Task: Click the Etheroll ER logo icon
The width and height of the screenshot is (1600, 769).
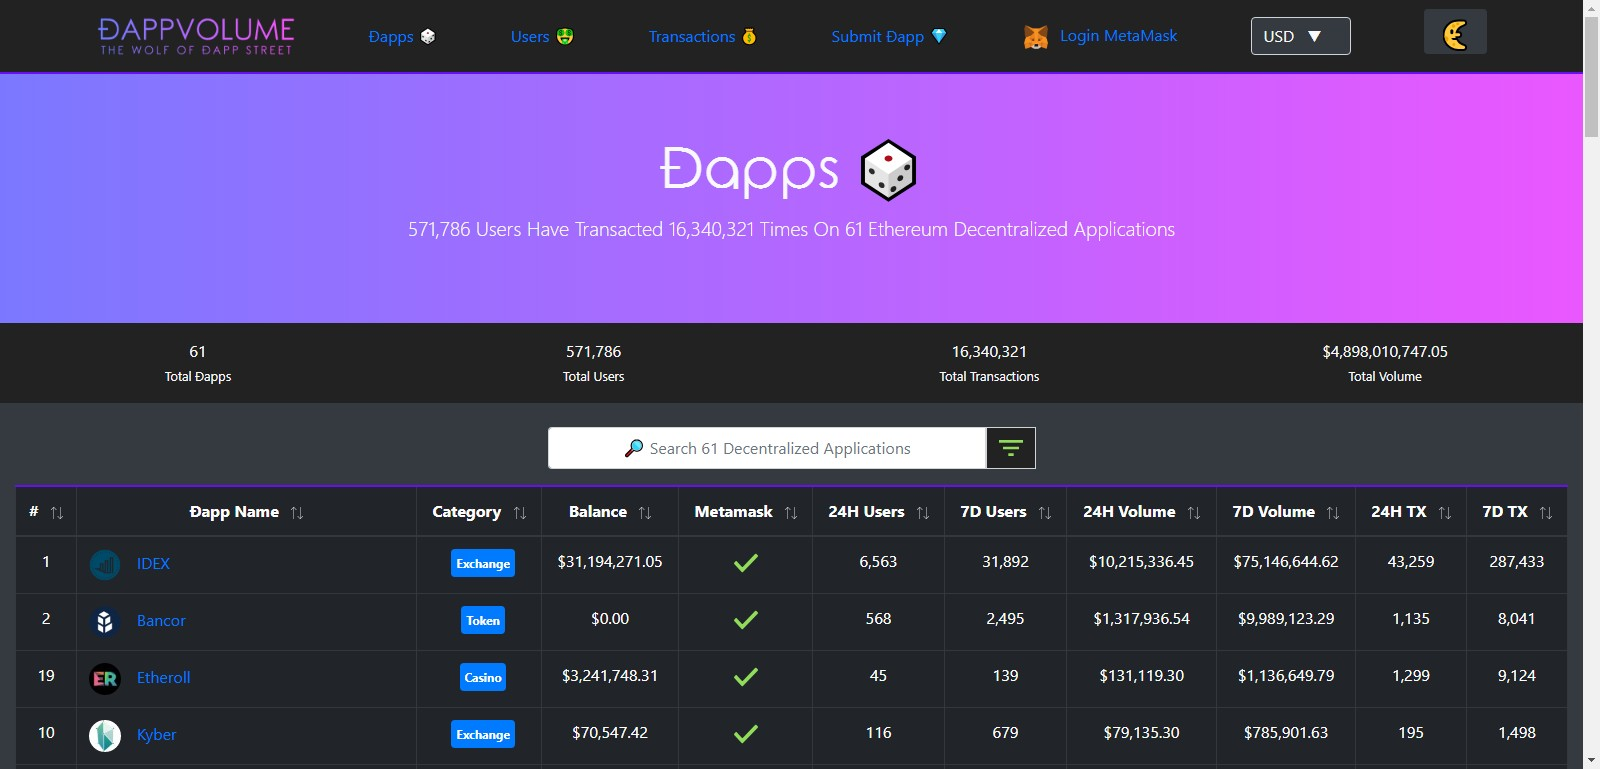Action: pyautogui.click(x=105, y=678)
